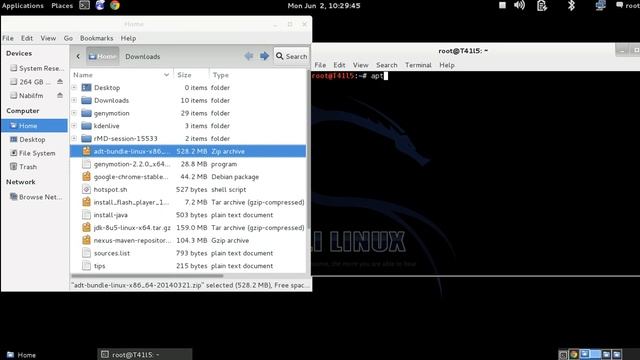The height and width of the screenshot is (360, 640).
Task: Select the jdk-8u5 tar archive icon
Action: (86, 227)
